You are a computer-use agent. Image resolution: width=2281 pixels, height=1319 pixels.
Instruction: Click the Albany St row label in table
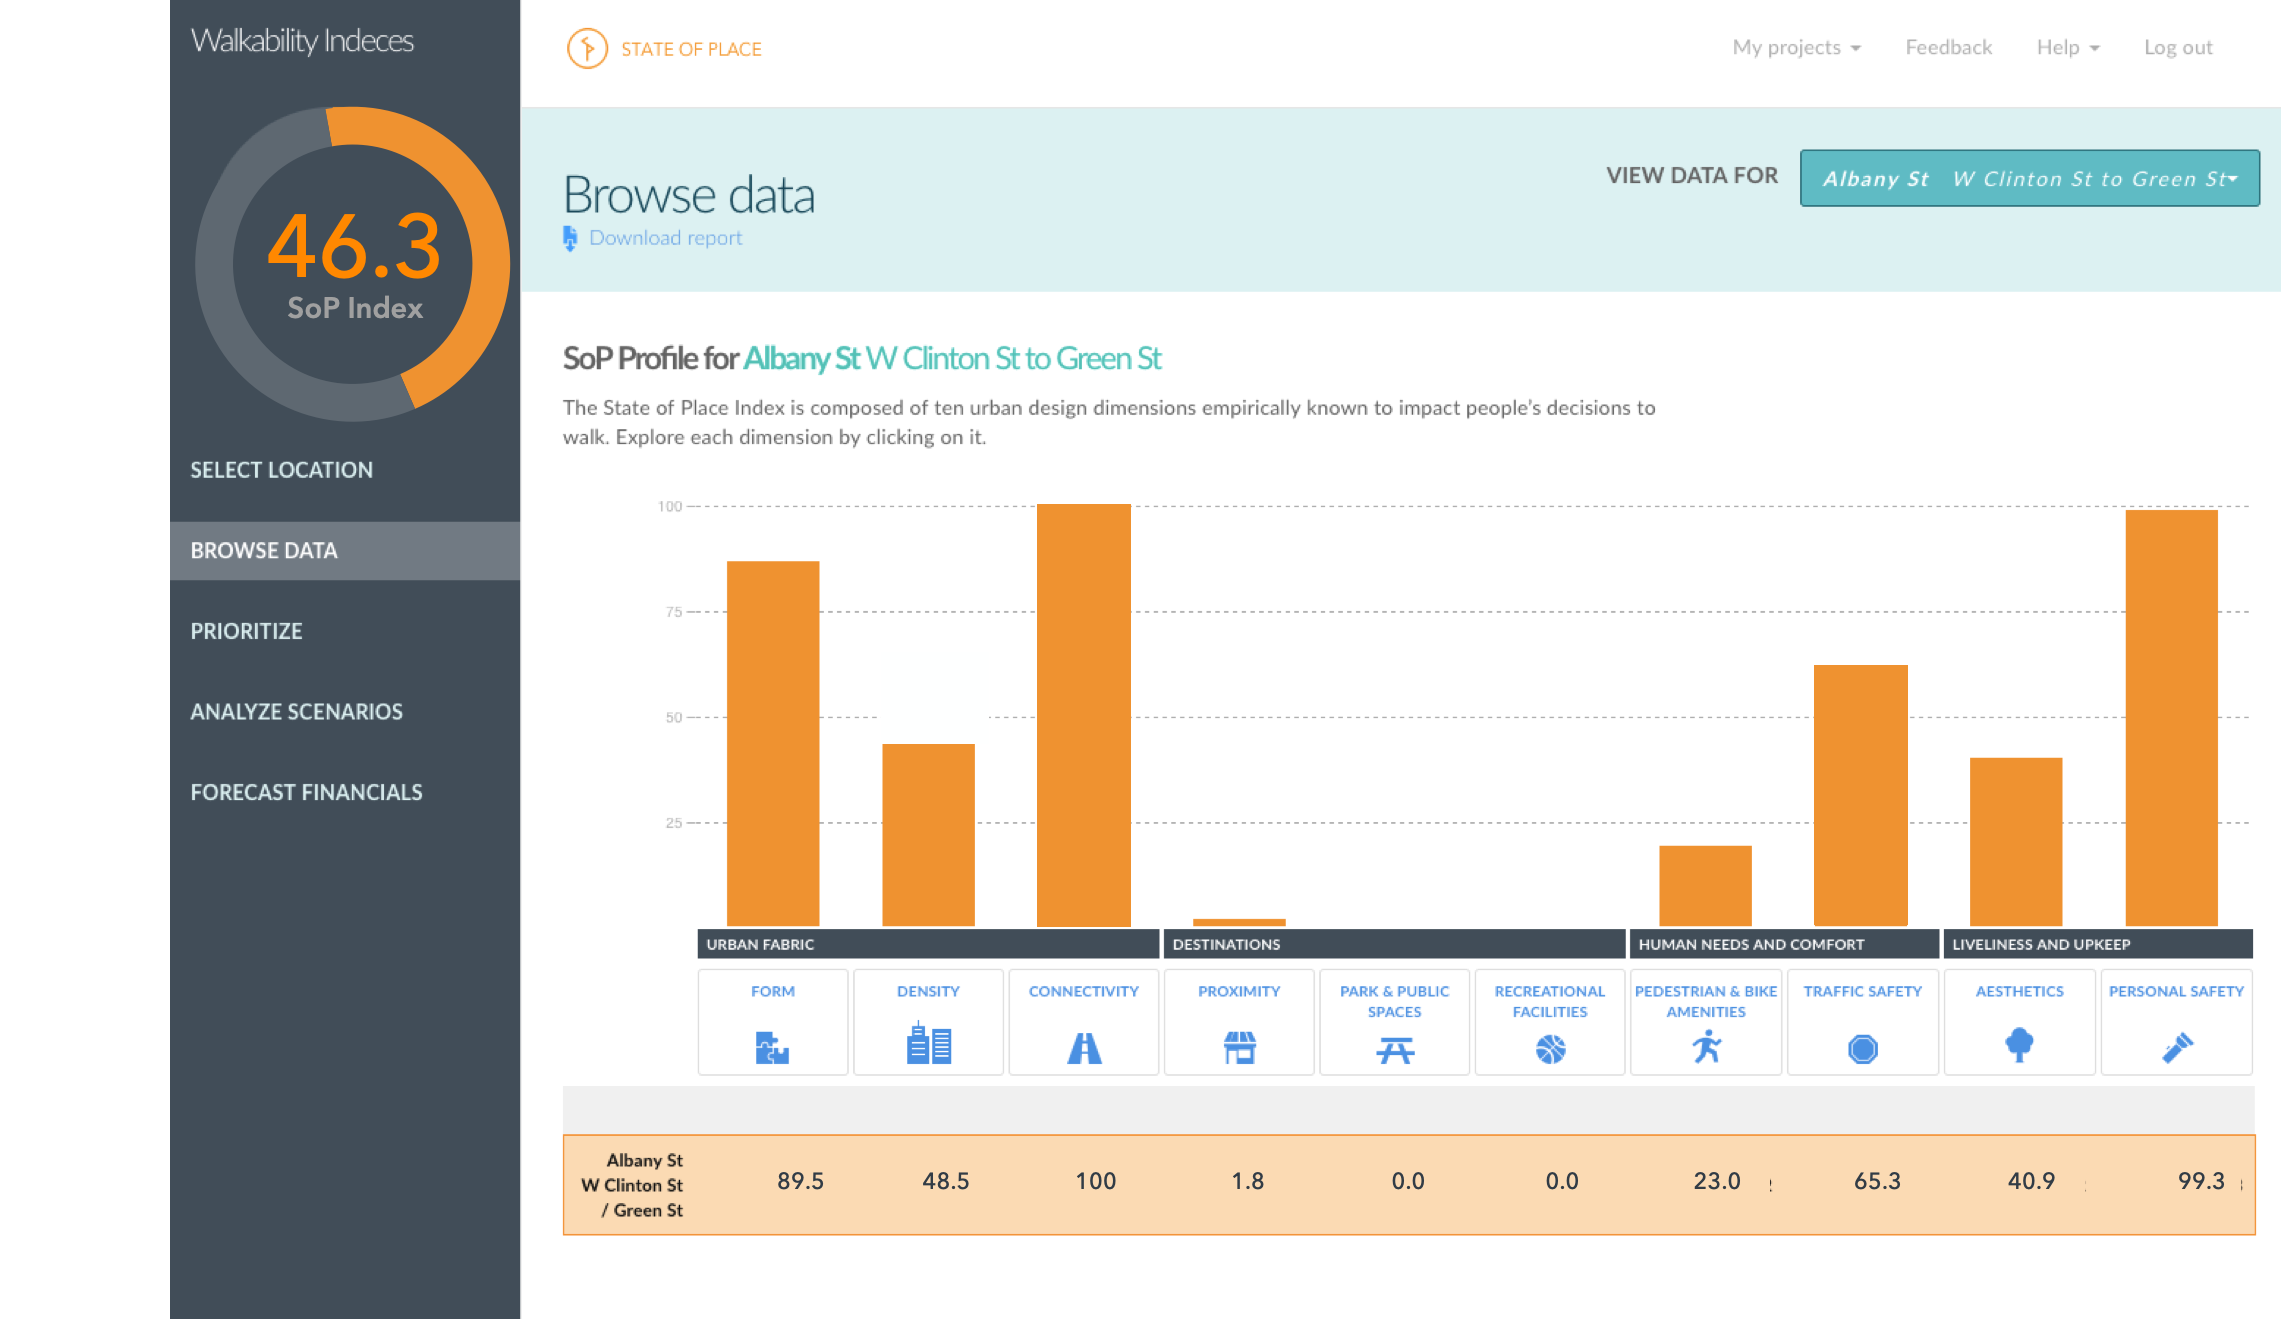pyautogui.click(x=632, y=1185)
